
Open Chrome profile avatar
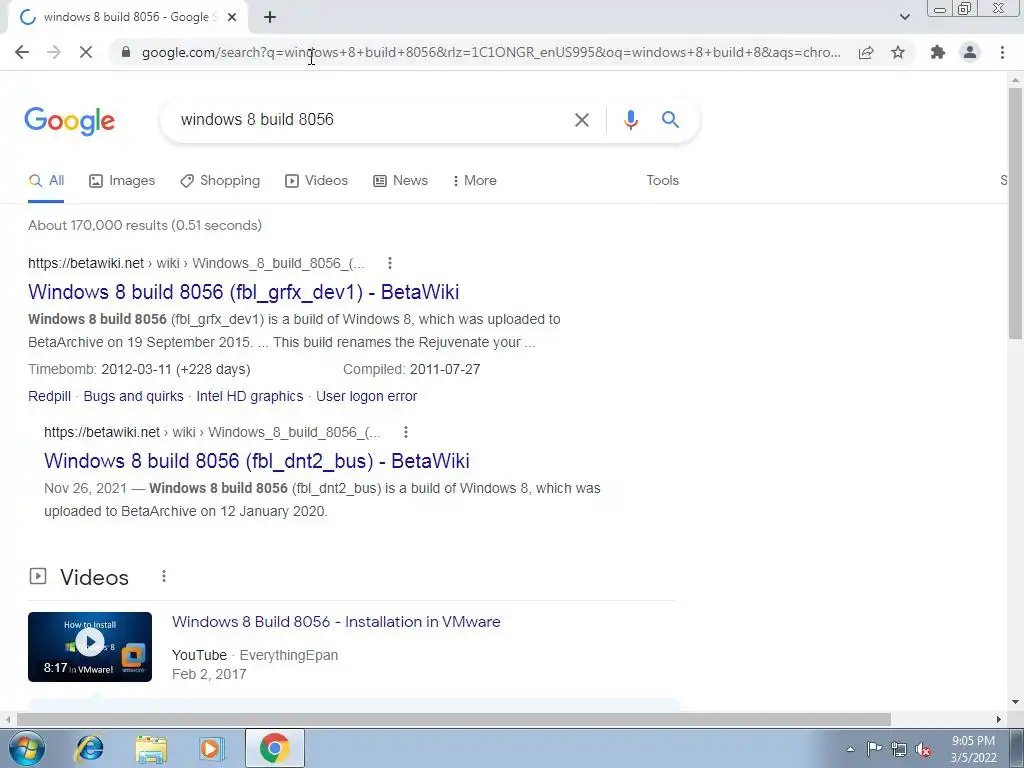[970, 52]
